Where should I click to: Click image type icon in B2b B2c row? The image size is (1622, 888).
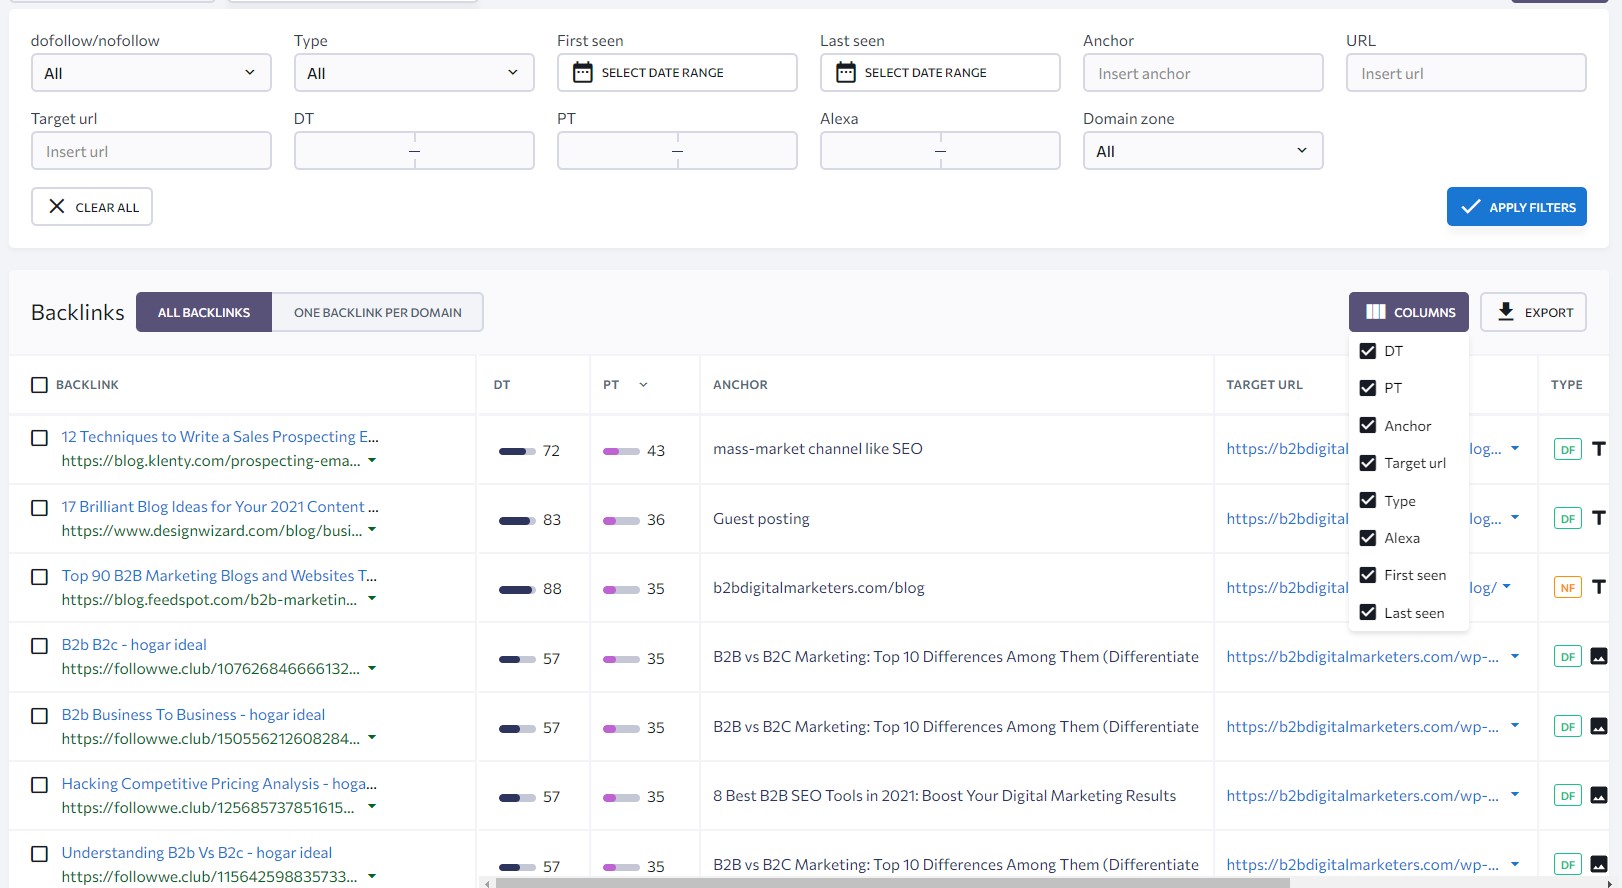click(x=1599, y=656)
